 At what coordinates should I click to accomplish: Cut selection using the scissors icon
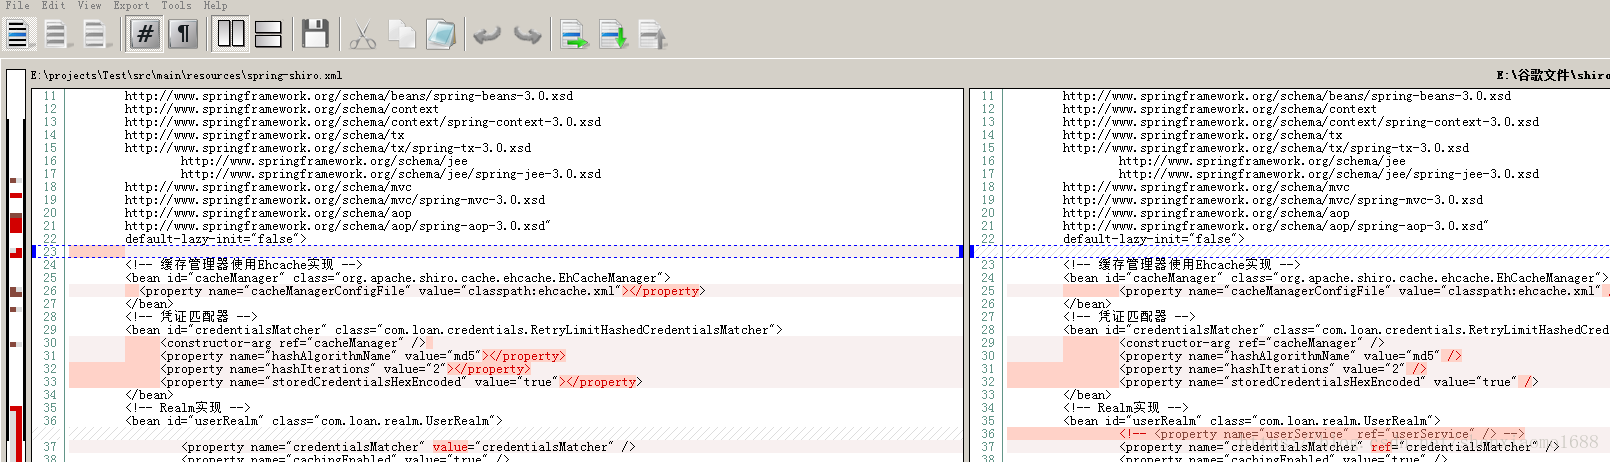[x=363, y=35]
